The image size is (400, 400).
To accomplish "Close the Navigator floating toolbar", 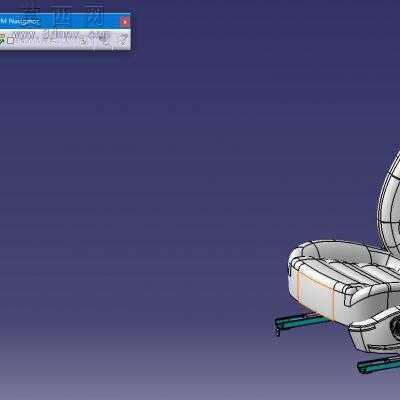I will coord(125,22).
